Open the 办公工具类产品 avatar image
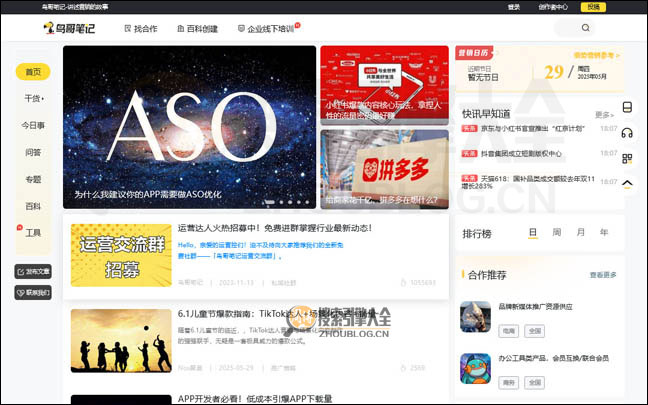The image size is (648, 405). click(475, 368)
